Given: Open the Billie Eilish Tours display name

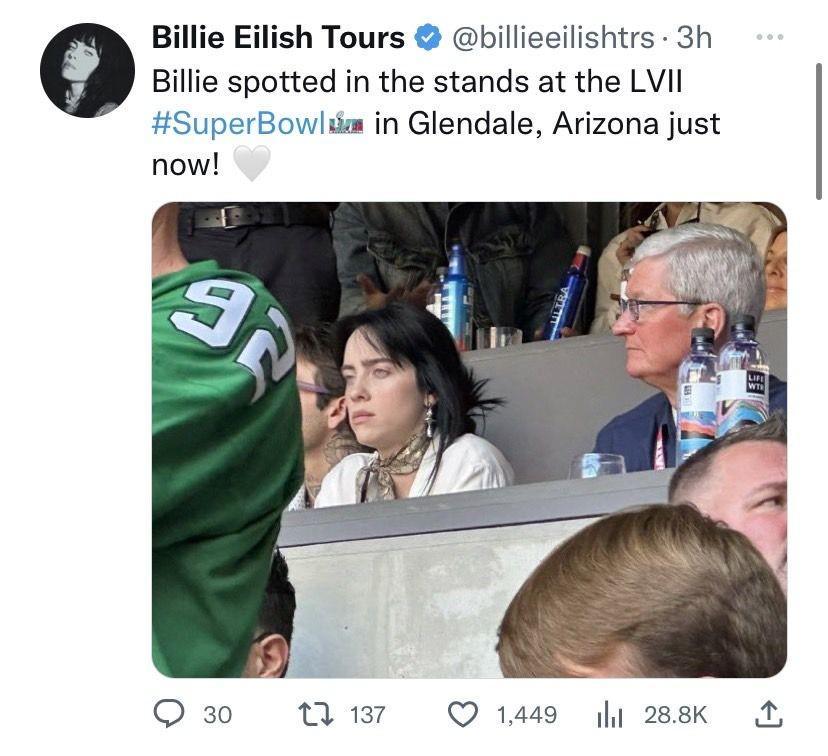Looking at the screenshot, I should click(x=278, y=38).
